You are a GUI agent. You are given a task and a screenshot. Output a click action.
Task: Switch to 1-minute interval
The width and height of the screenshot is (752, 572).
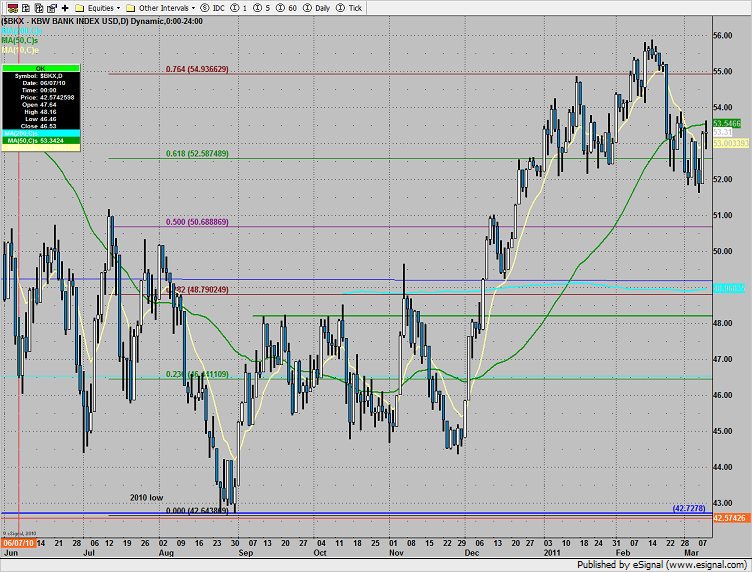pyautogui.click(x=239, y=8)
